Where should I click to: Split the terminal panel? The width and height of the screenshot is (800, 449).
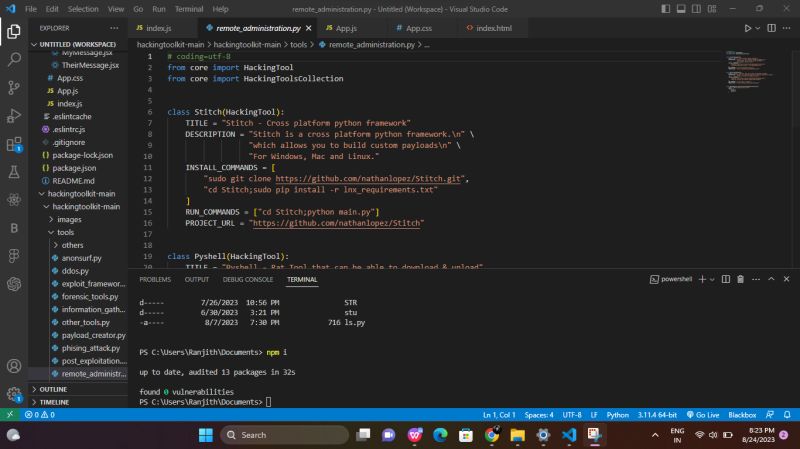tap(726, 279)
